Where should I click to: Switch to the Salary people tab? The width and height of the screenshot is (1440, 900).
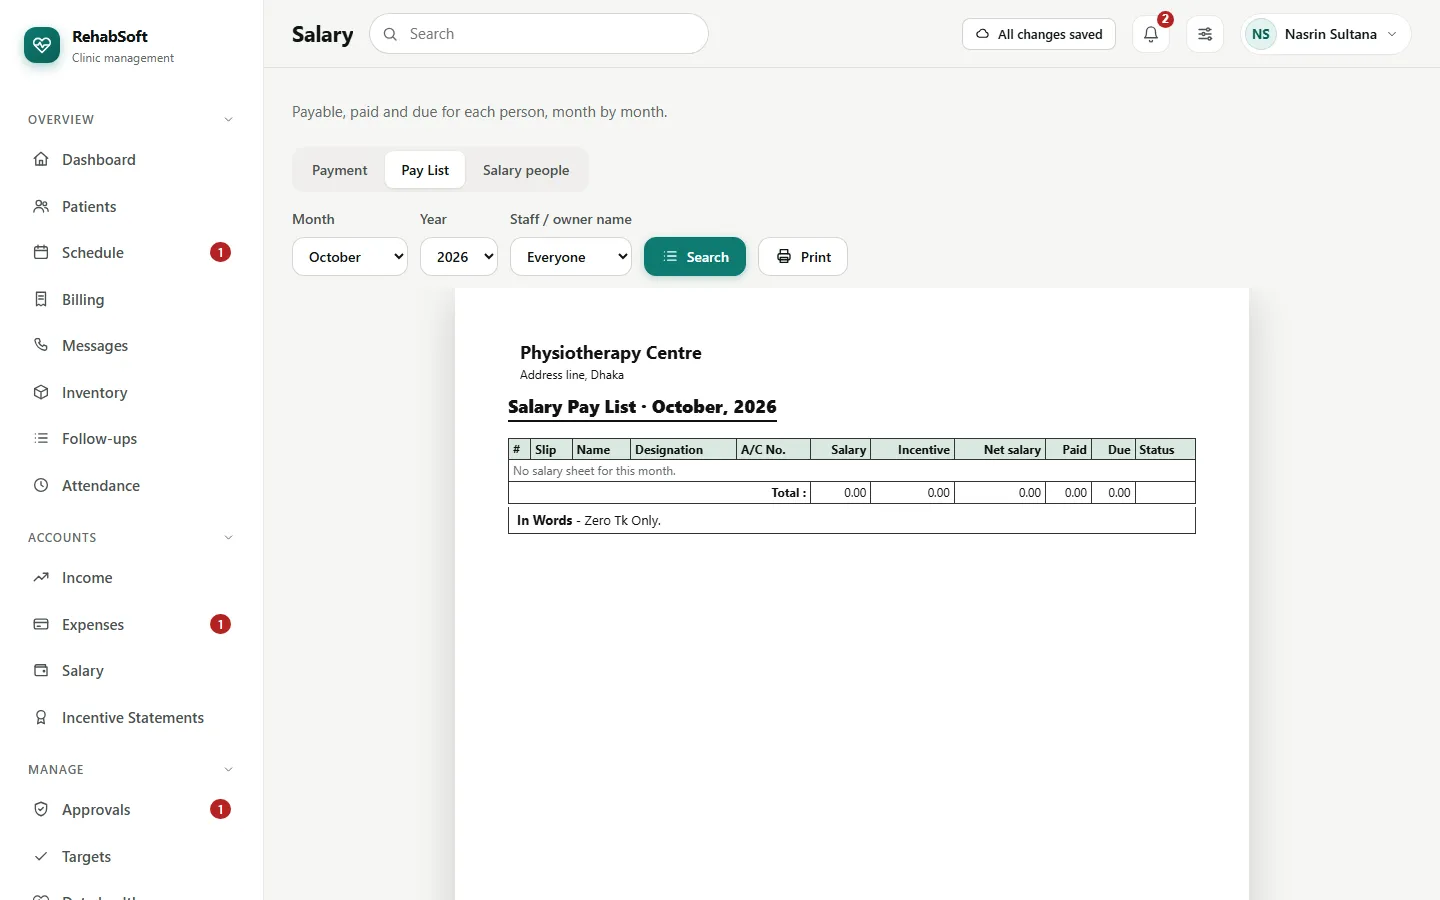(x=526, y=170)
